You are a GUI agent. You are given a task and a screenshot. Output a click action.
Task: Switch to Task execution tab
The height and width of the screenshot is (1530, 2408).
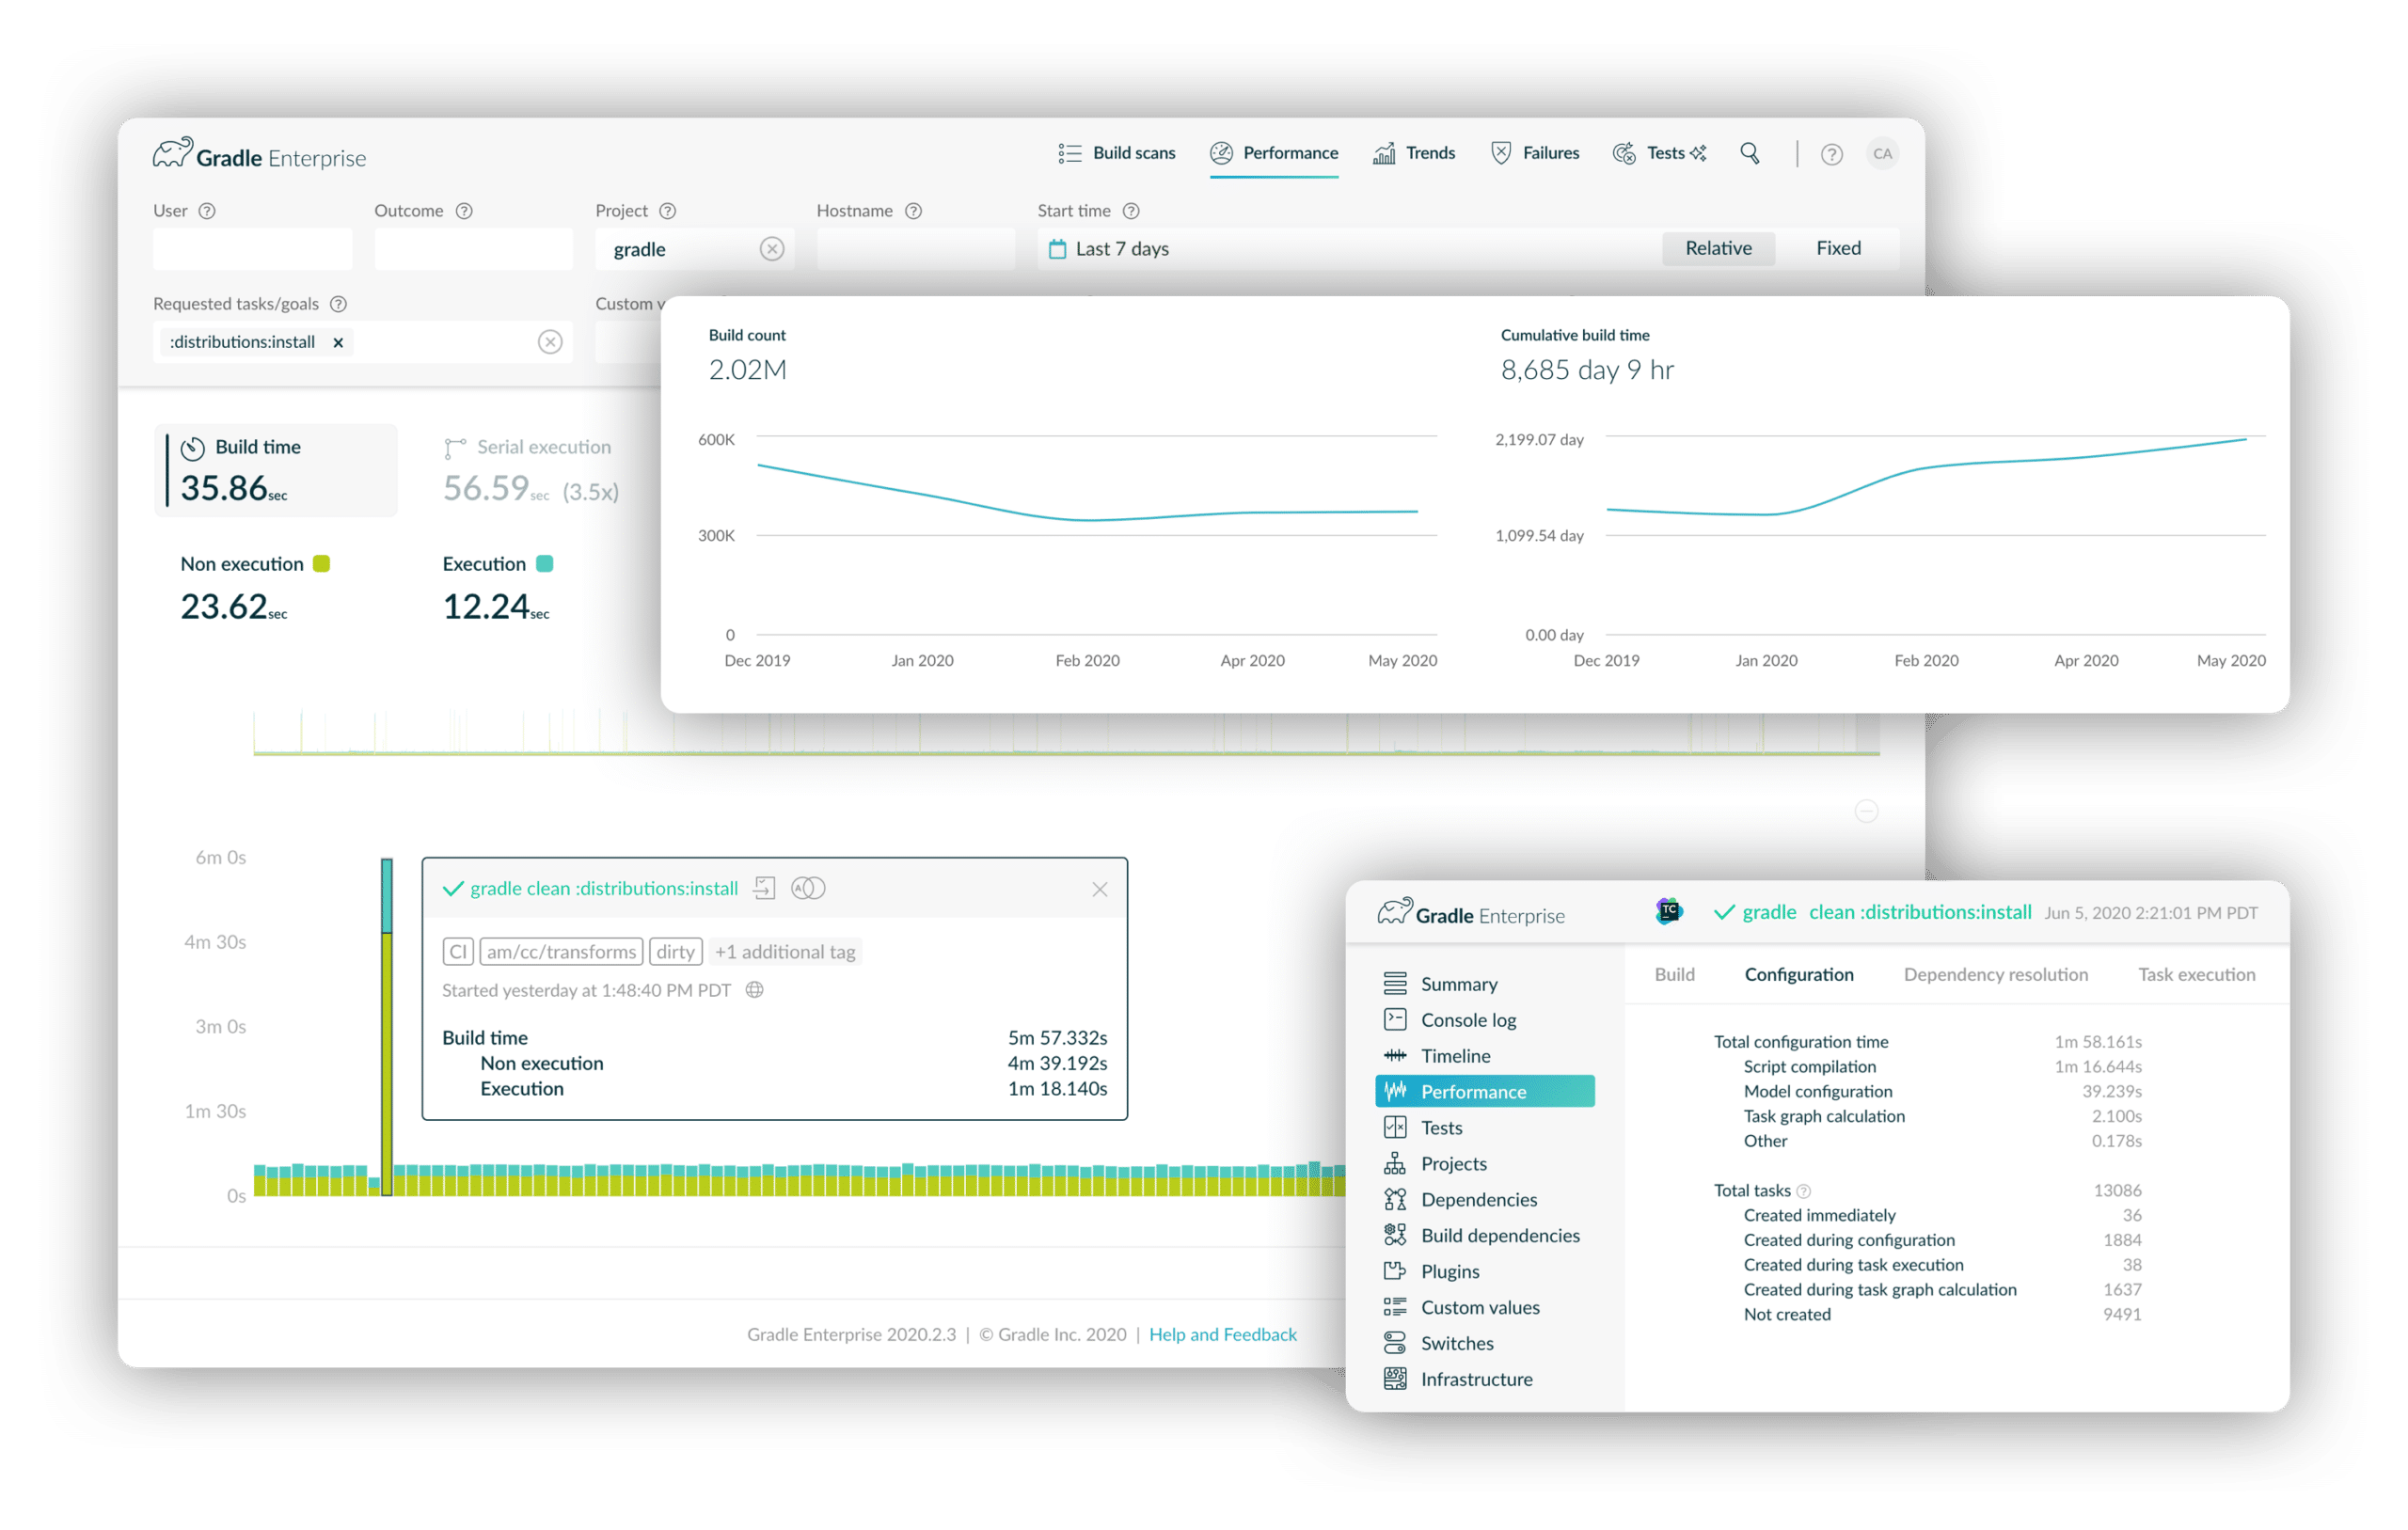2196,975
